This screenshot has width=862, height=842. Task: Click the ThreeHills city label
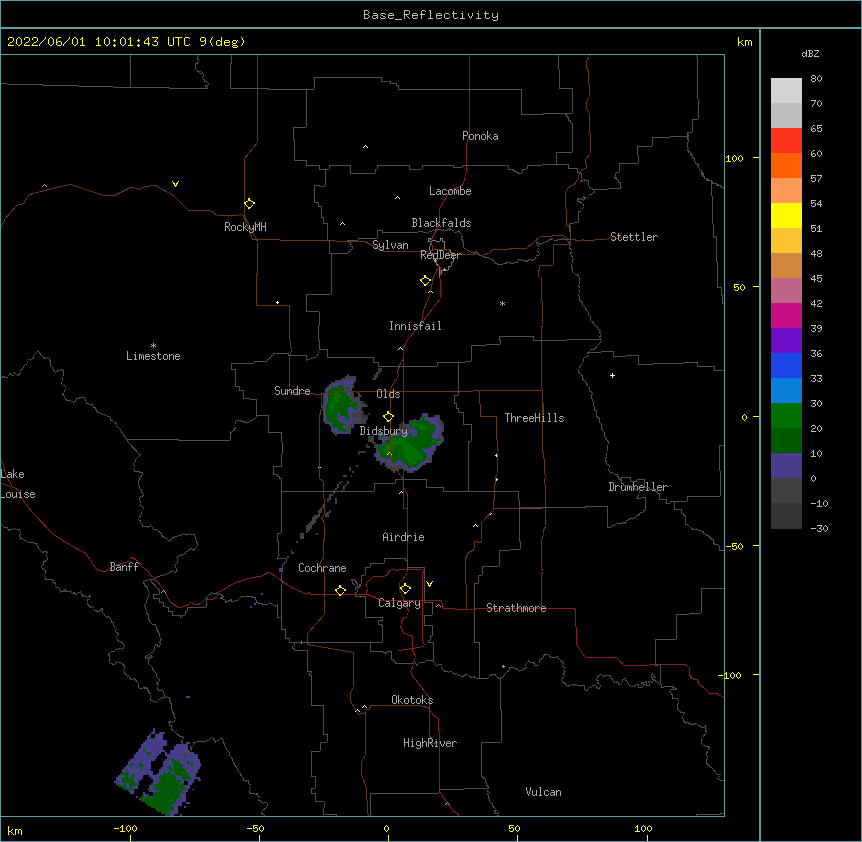click(534, 418)
